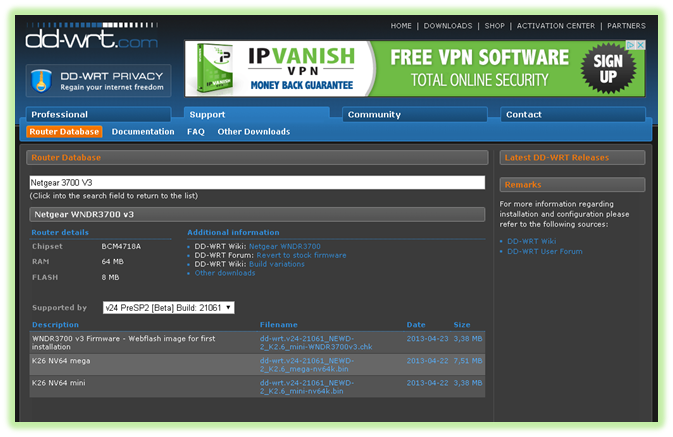This screenshot has width=673, height=437.
Task: Switch to the Support tab
Action: tap(257, 115)
